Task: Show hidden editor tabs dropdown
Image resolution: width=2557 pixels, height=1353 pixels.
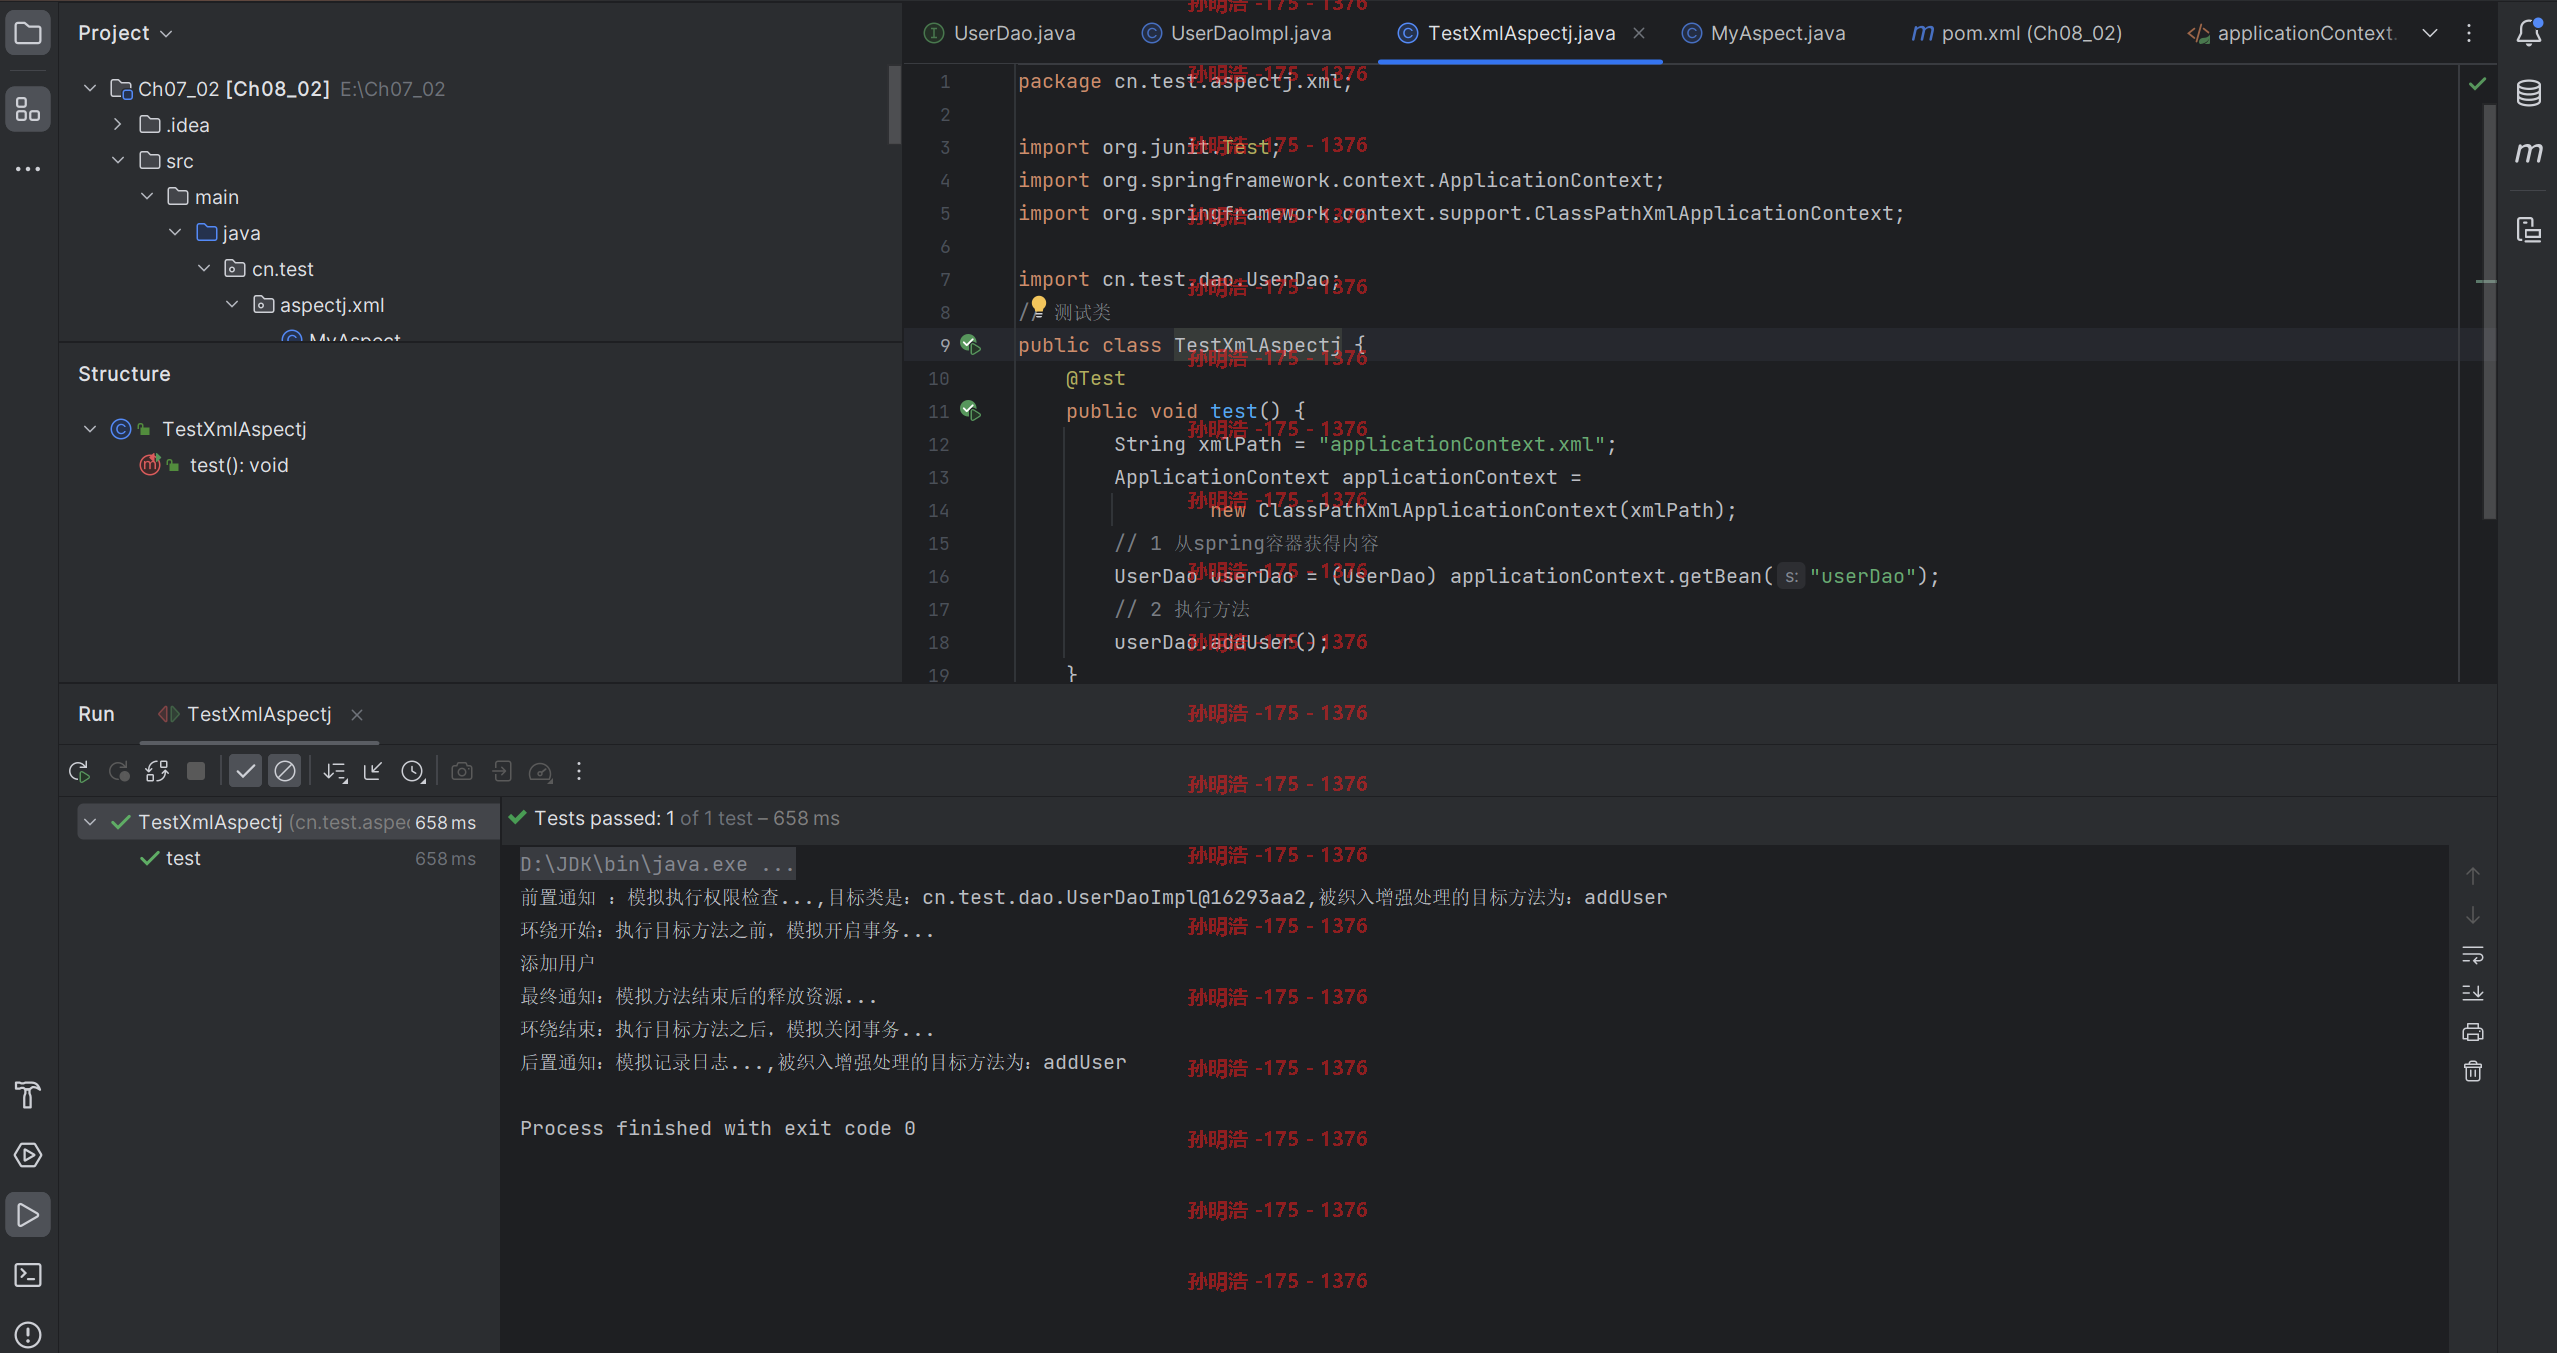Action: (x=2430, y=33)
